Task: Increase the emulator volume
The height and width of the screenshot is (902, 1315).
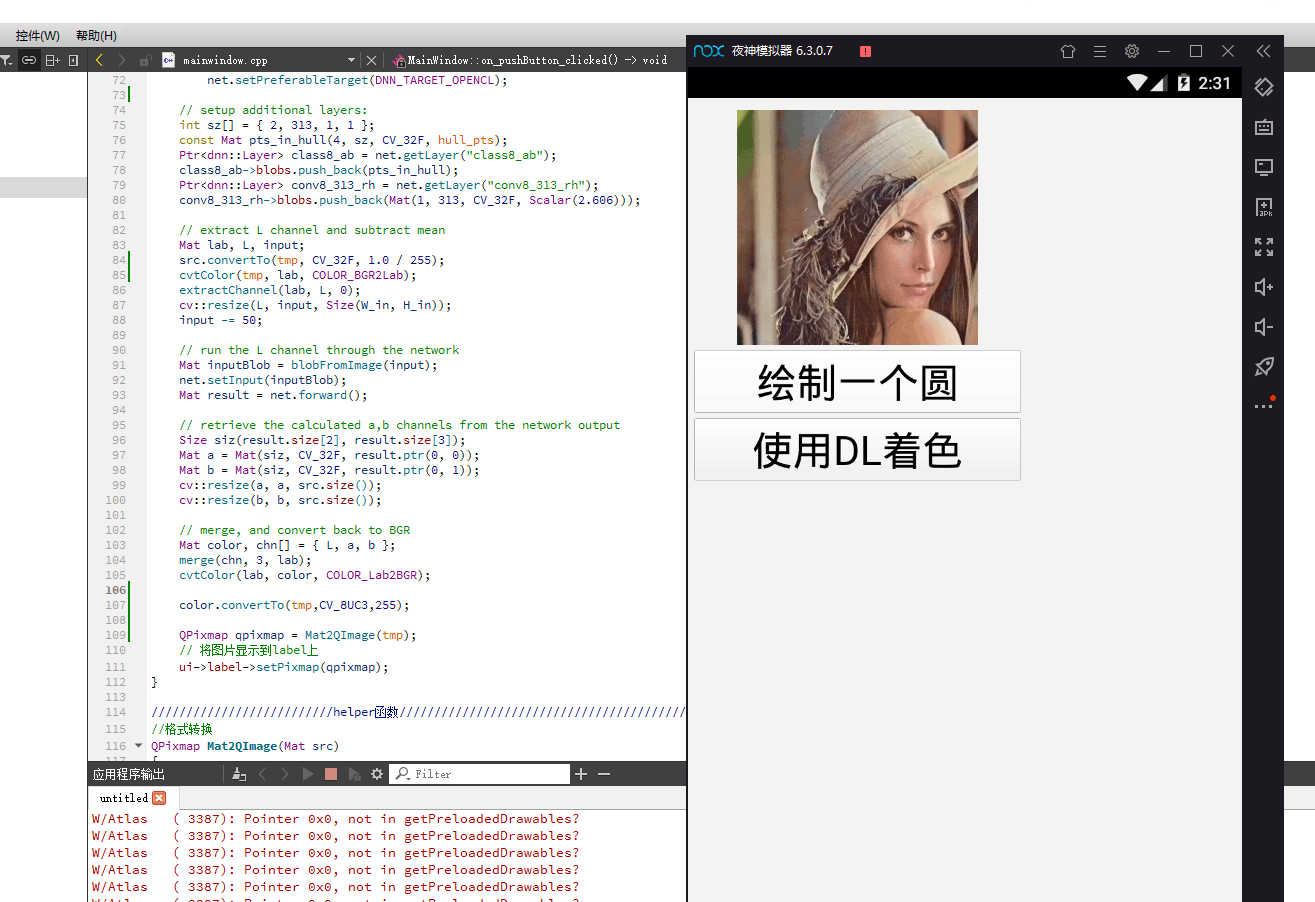Action: pos(1263,287)
